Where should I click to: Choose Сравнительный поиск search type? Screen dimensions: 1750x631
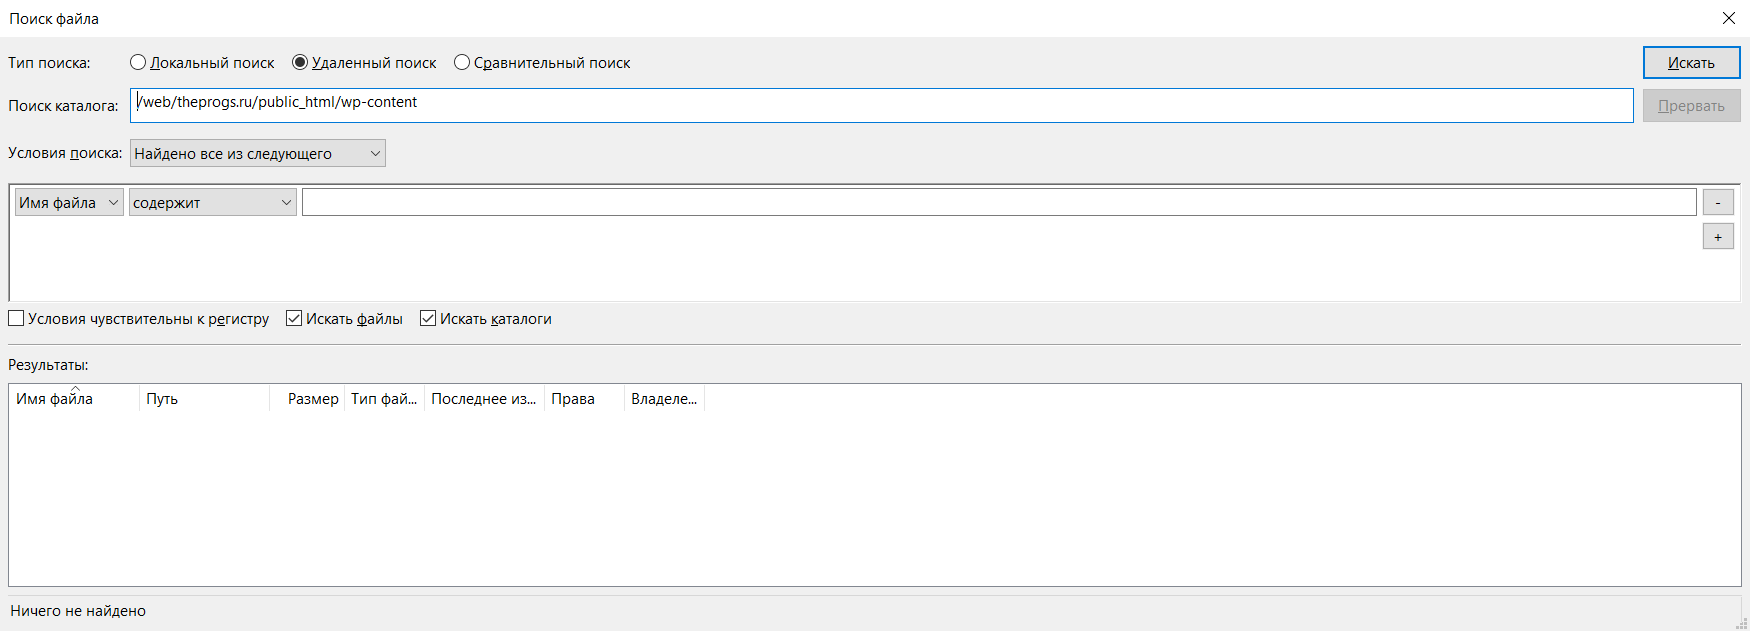[462, 62]
